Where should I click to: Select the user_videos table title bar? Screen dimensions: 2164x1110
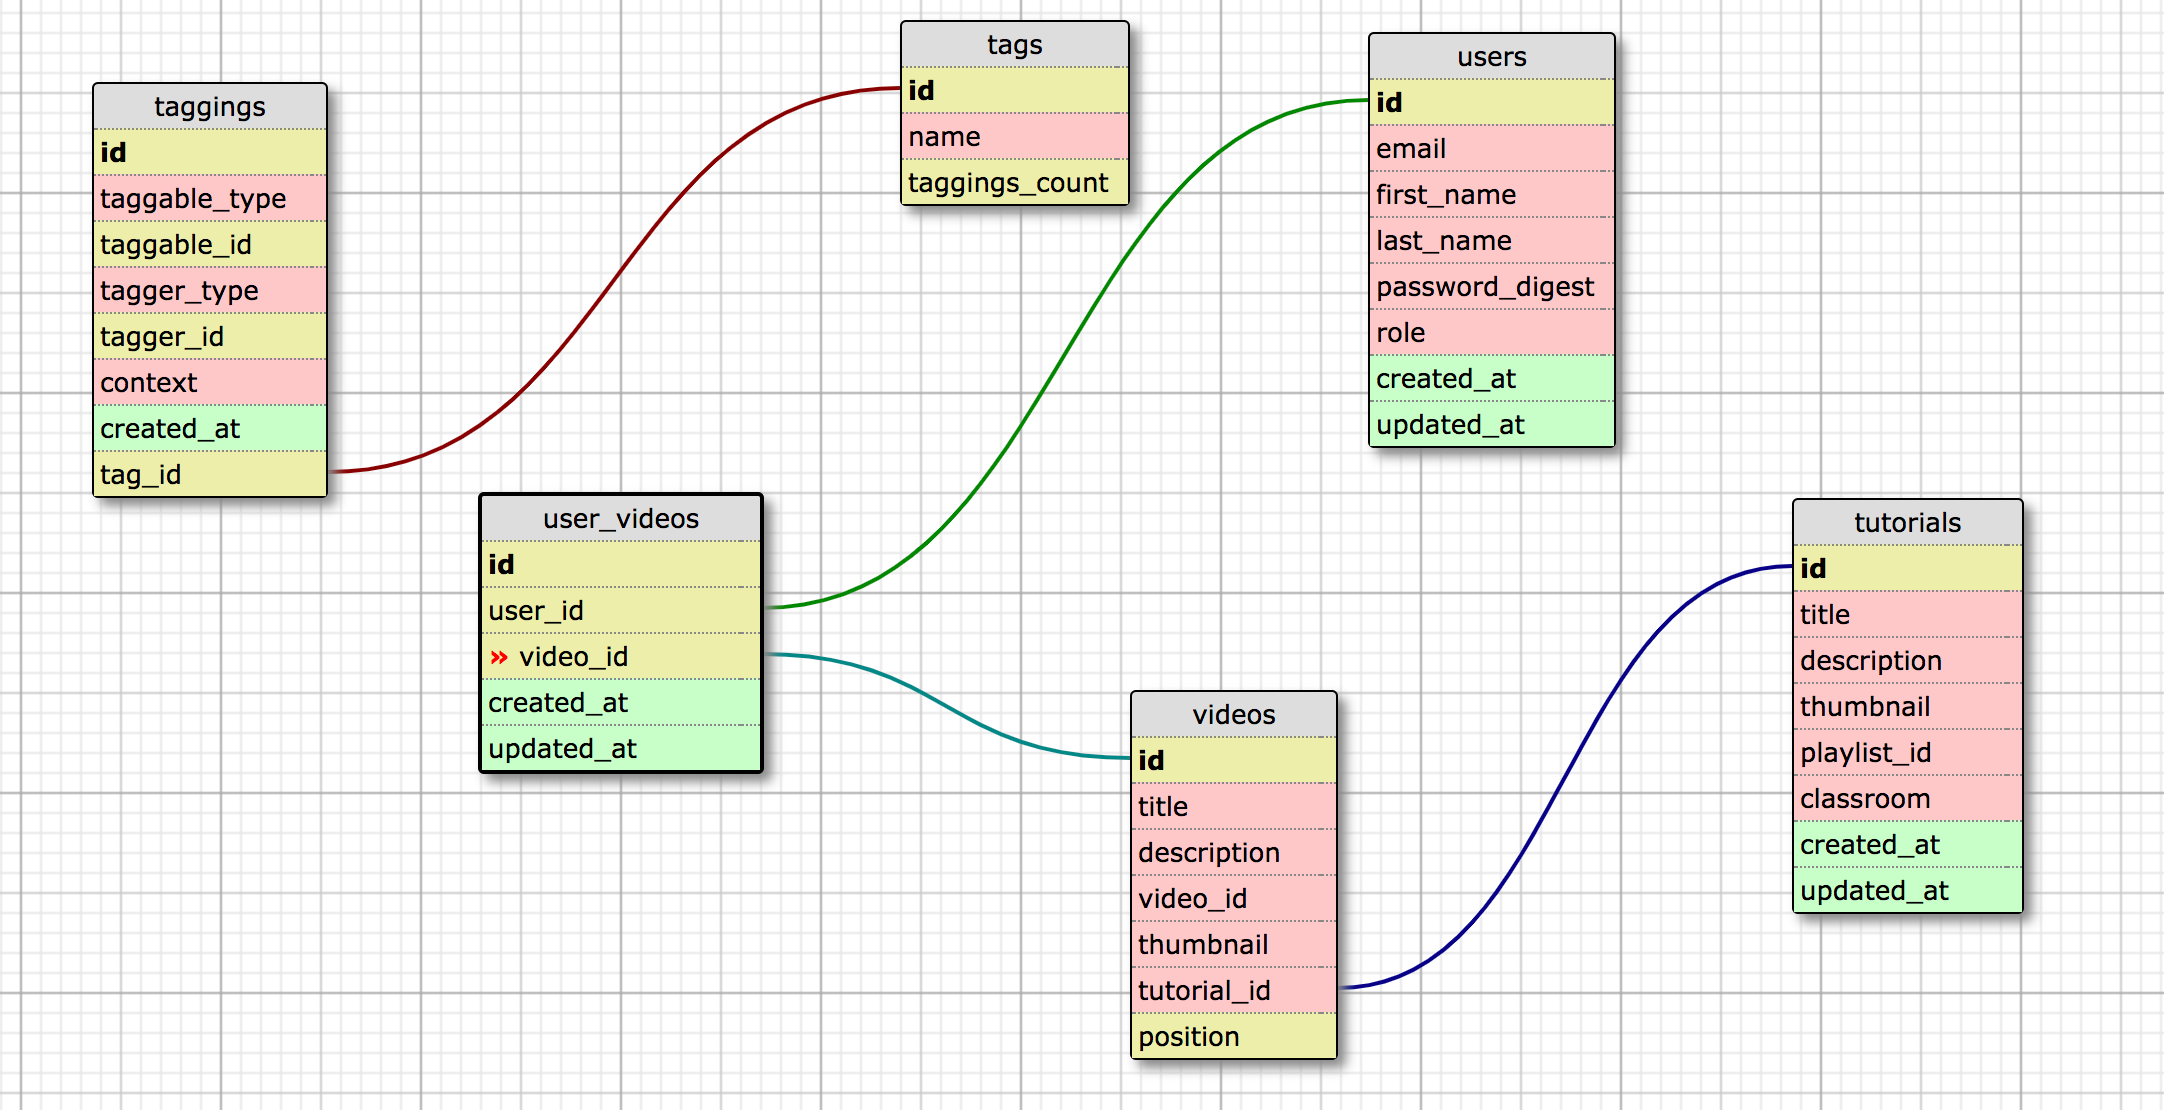pyautogui.click(x=620, y=519)
